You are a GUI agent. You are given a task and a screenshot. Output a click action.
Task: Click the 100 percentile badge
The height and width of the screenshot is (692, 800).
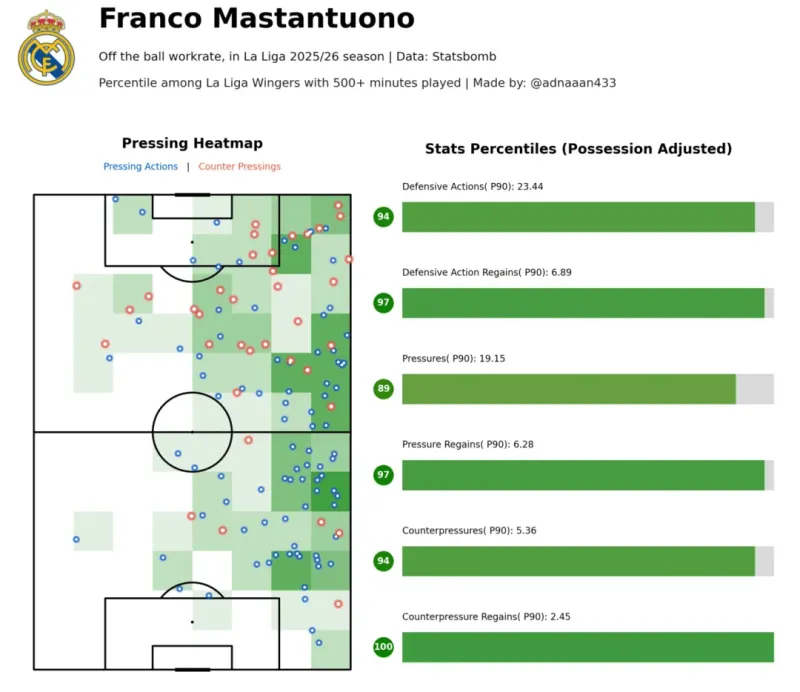[x=383, y=647]
